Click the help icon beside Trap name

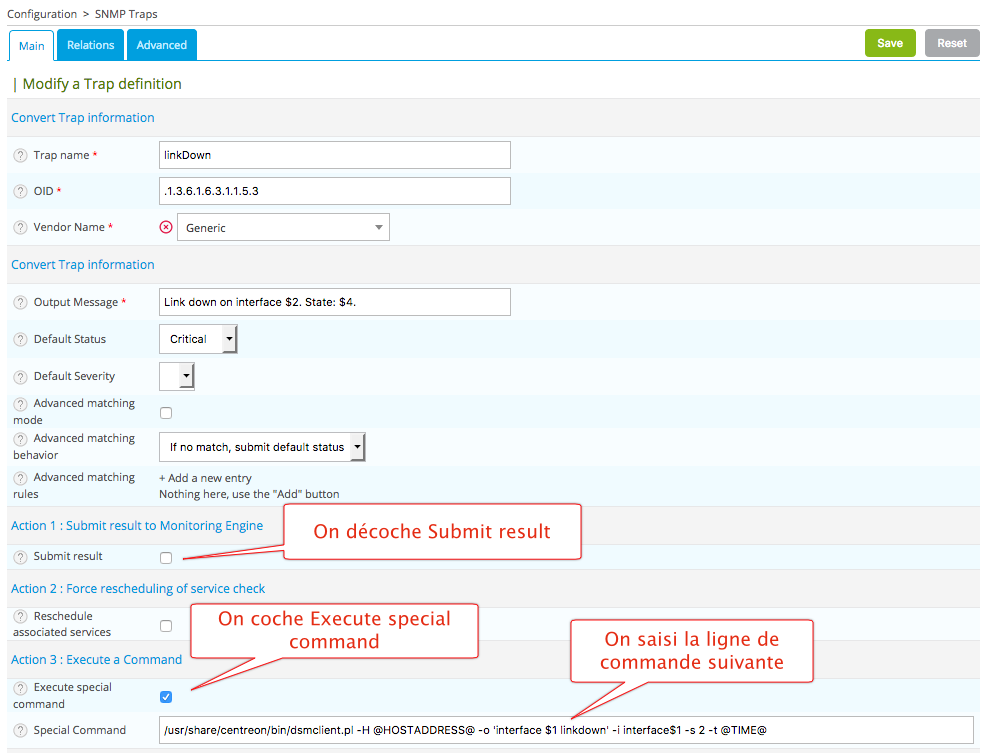click(20, 156)
